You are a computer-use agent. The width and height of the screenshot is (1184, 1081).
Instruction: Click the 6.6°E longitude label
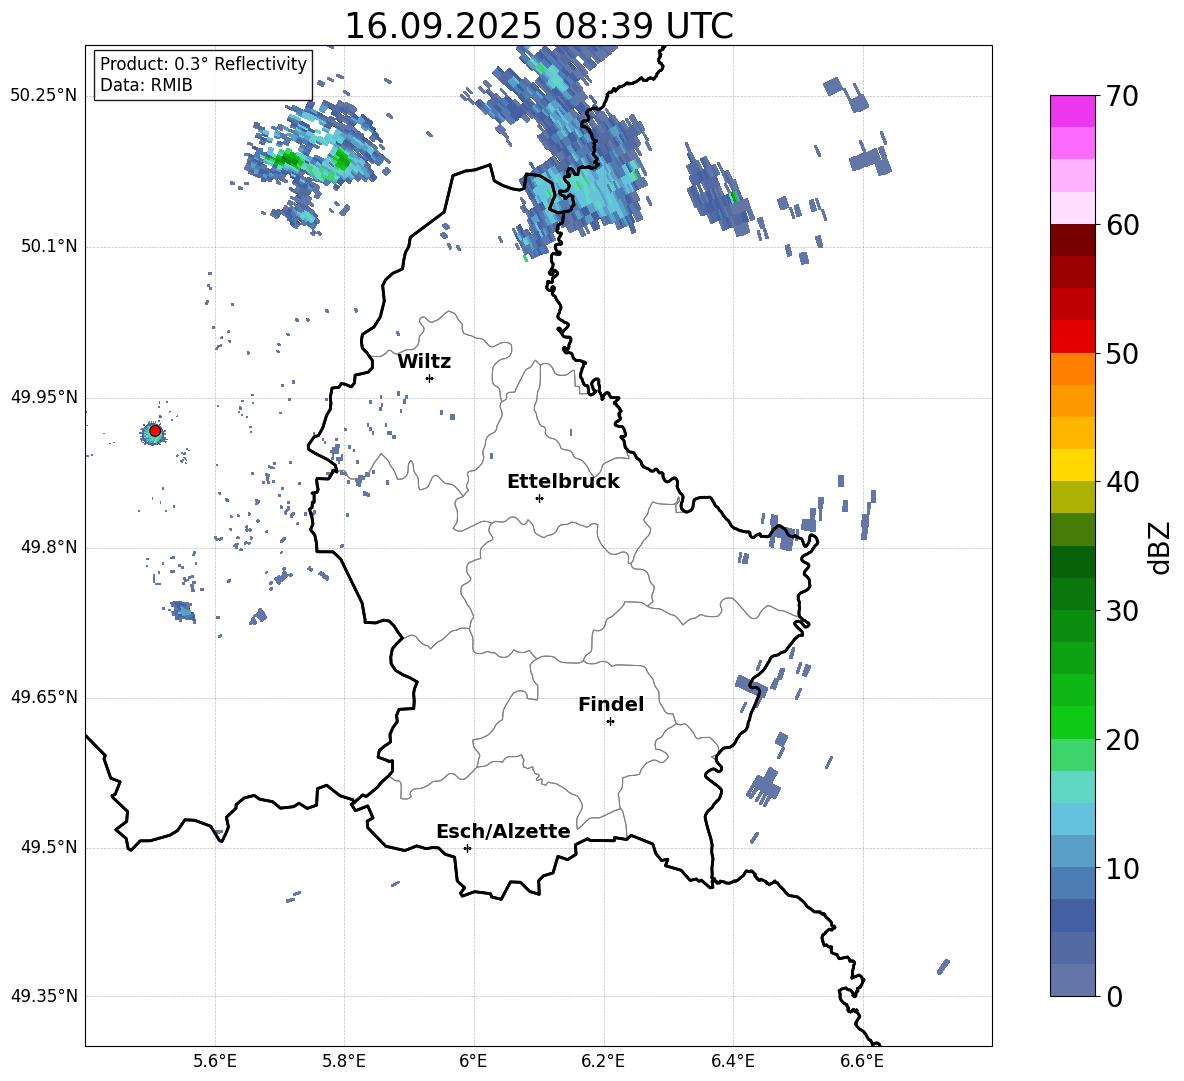tap(862, 1061)
